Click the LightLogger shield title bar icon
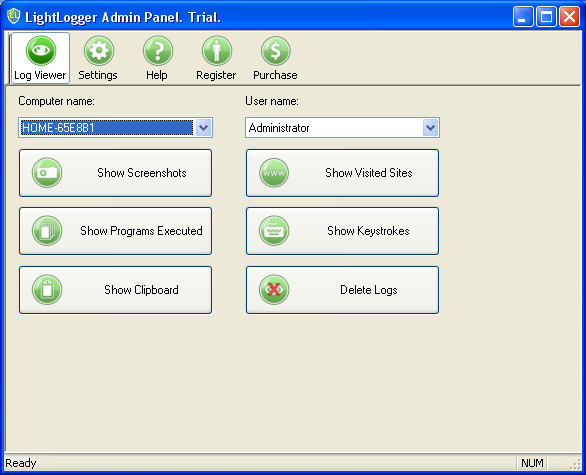Screen dimensions: 586x475 tap(13, 16)
